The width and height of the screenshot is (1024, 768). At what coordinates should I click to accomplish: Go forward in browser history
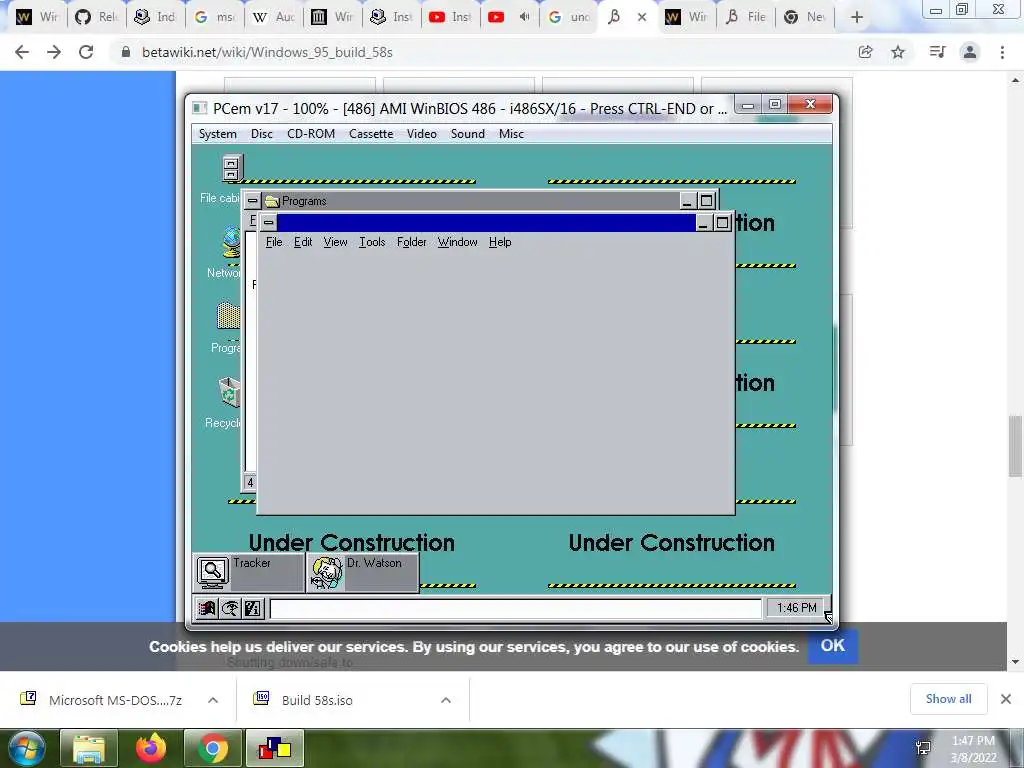pos(54,52)
